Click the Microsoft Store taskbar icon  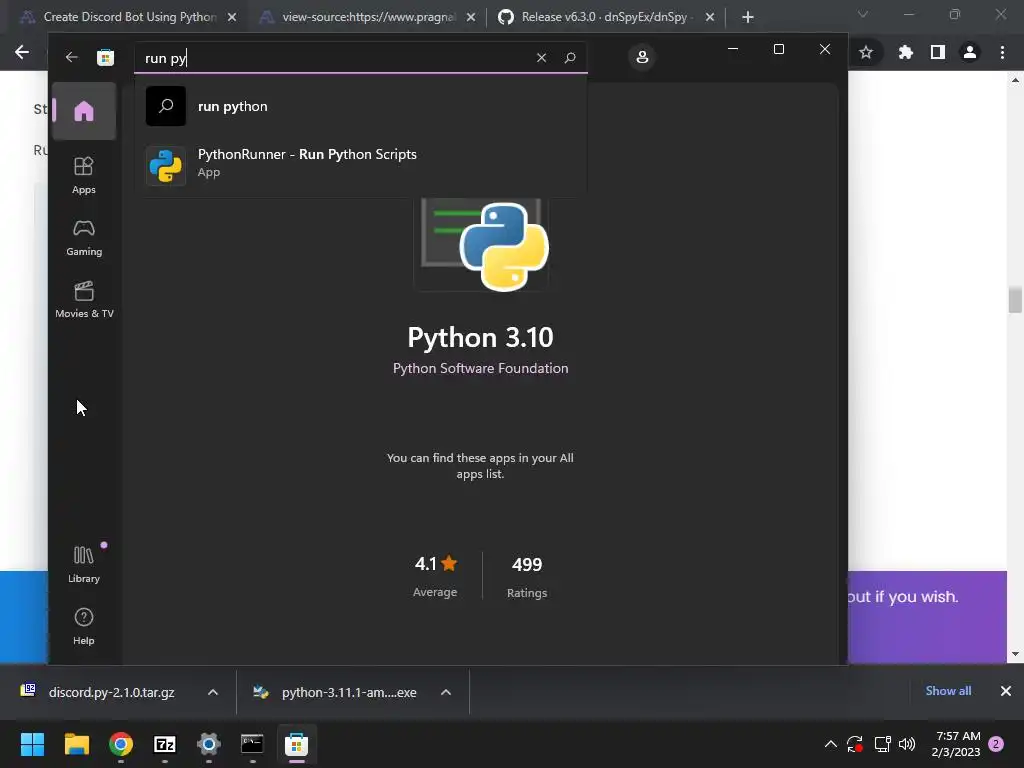point(296,744)
